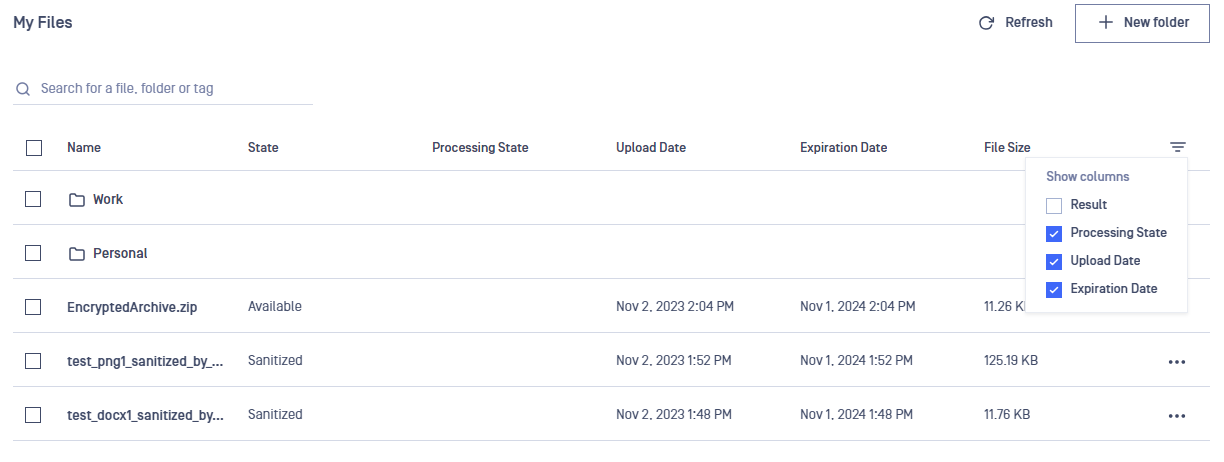The image size is (1224, 462).
Task: Enable the Result column checkbox
Action: [1054, 205]
